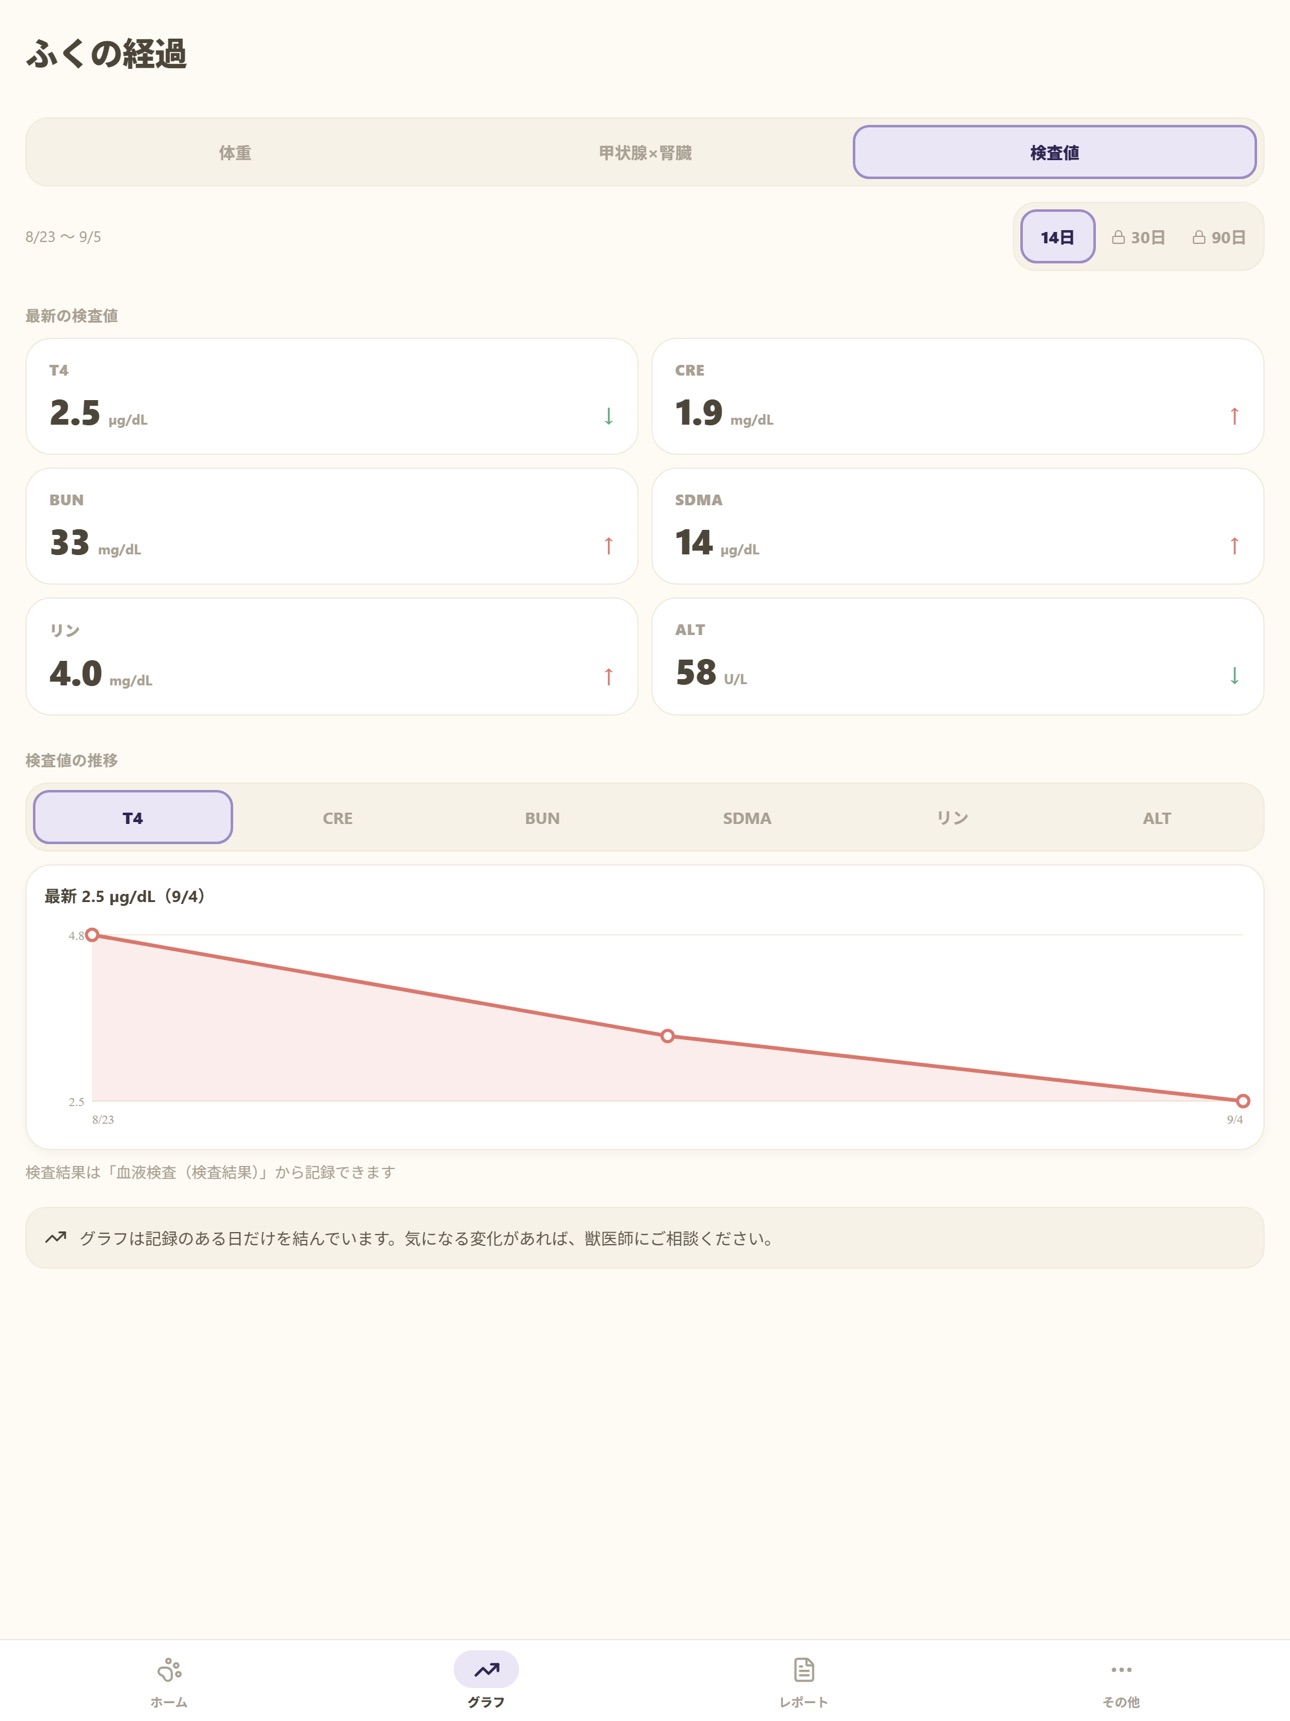Click the lock icon on 30日
Screen dimensions: 1290x1721
1119,237
